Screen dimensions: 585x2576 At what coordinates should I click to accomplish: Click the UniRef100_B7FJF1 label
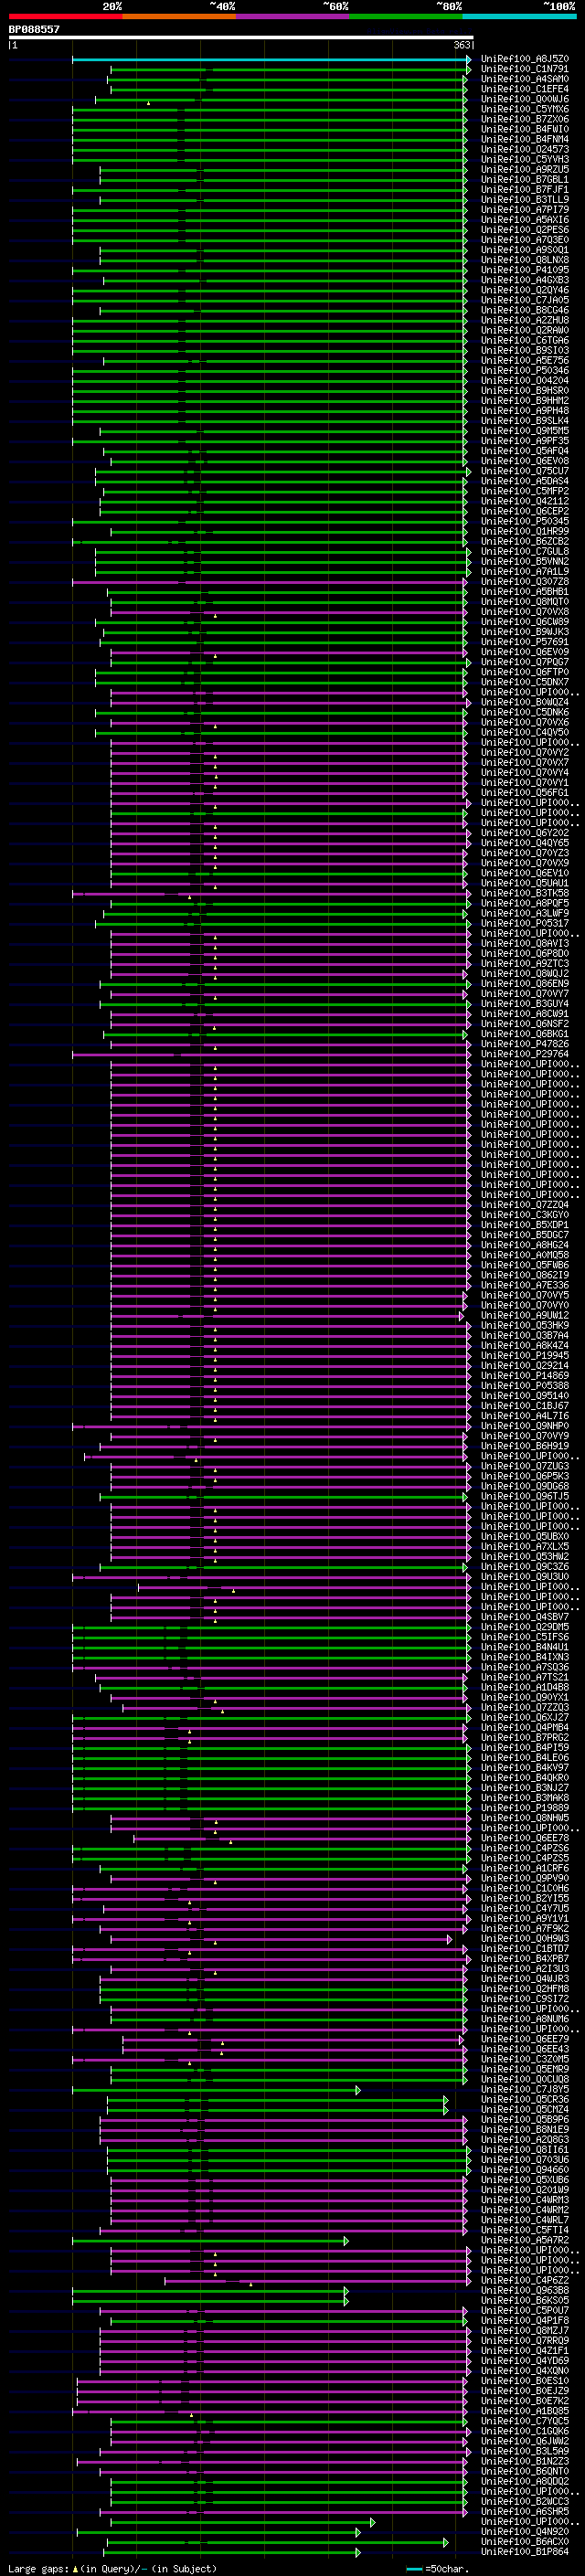click(x=525, y=189)
